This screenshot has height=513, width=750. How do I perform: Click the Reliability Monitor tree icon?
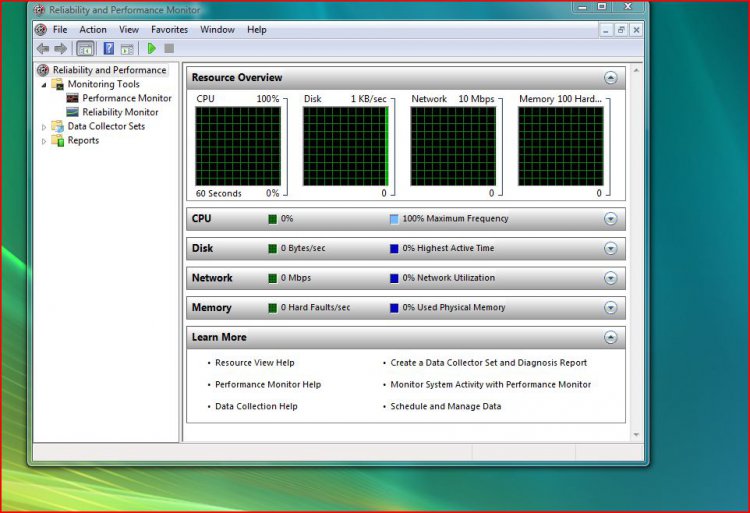[x=72, y=112]
